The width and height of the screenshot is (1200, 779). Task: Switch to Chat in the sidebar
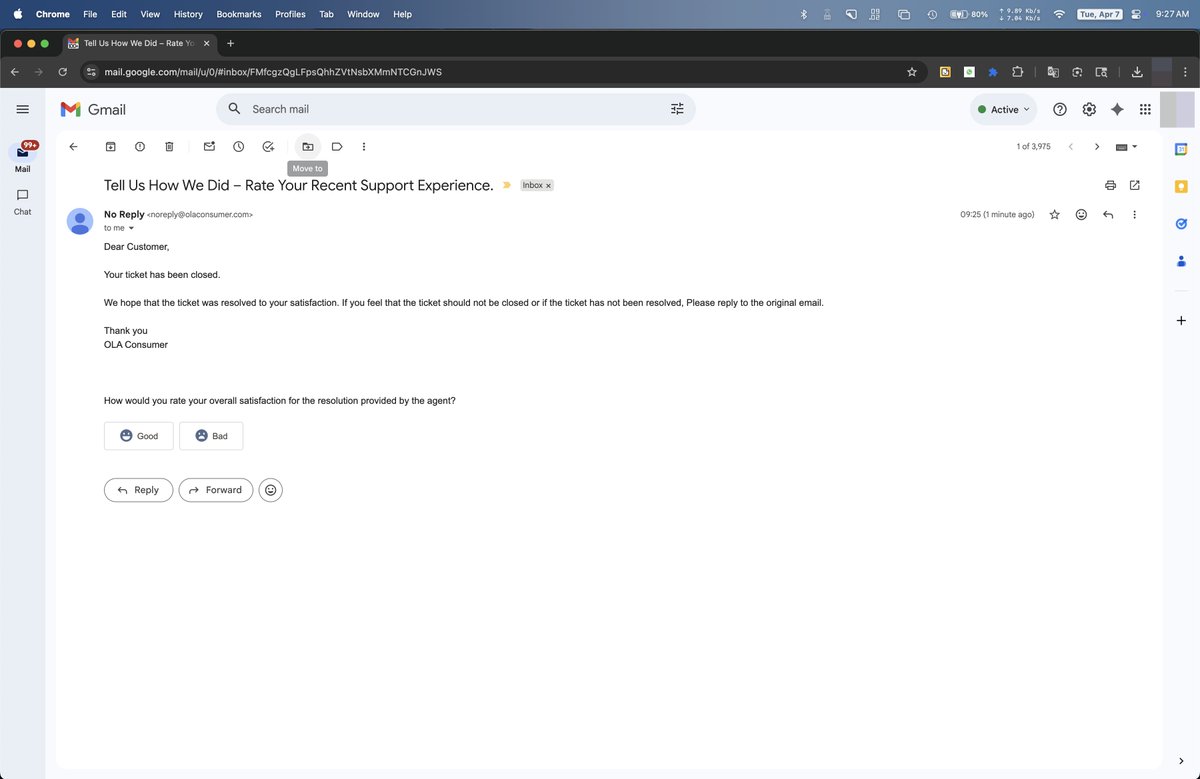click(22, 201)
